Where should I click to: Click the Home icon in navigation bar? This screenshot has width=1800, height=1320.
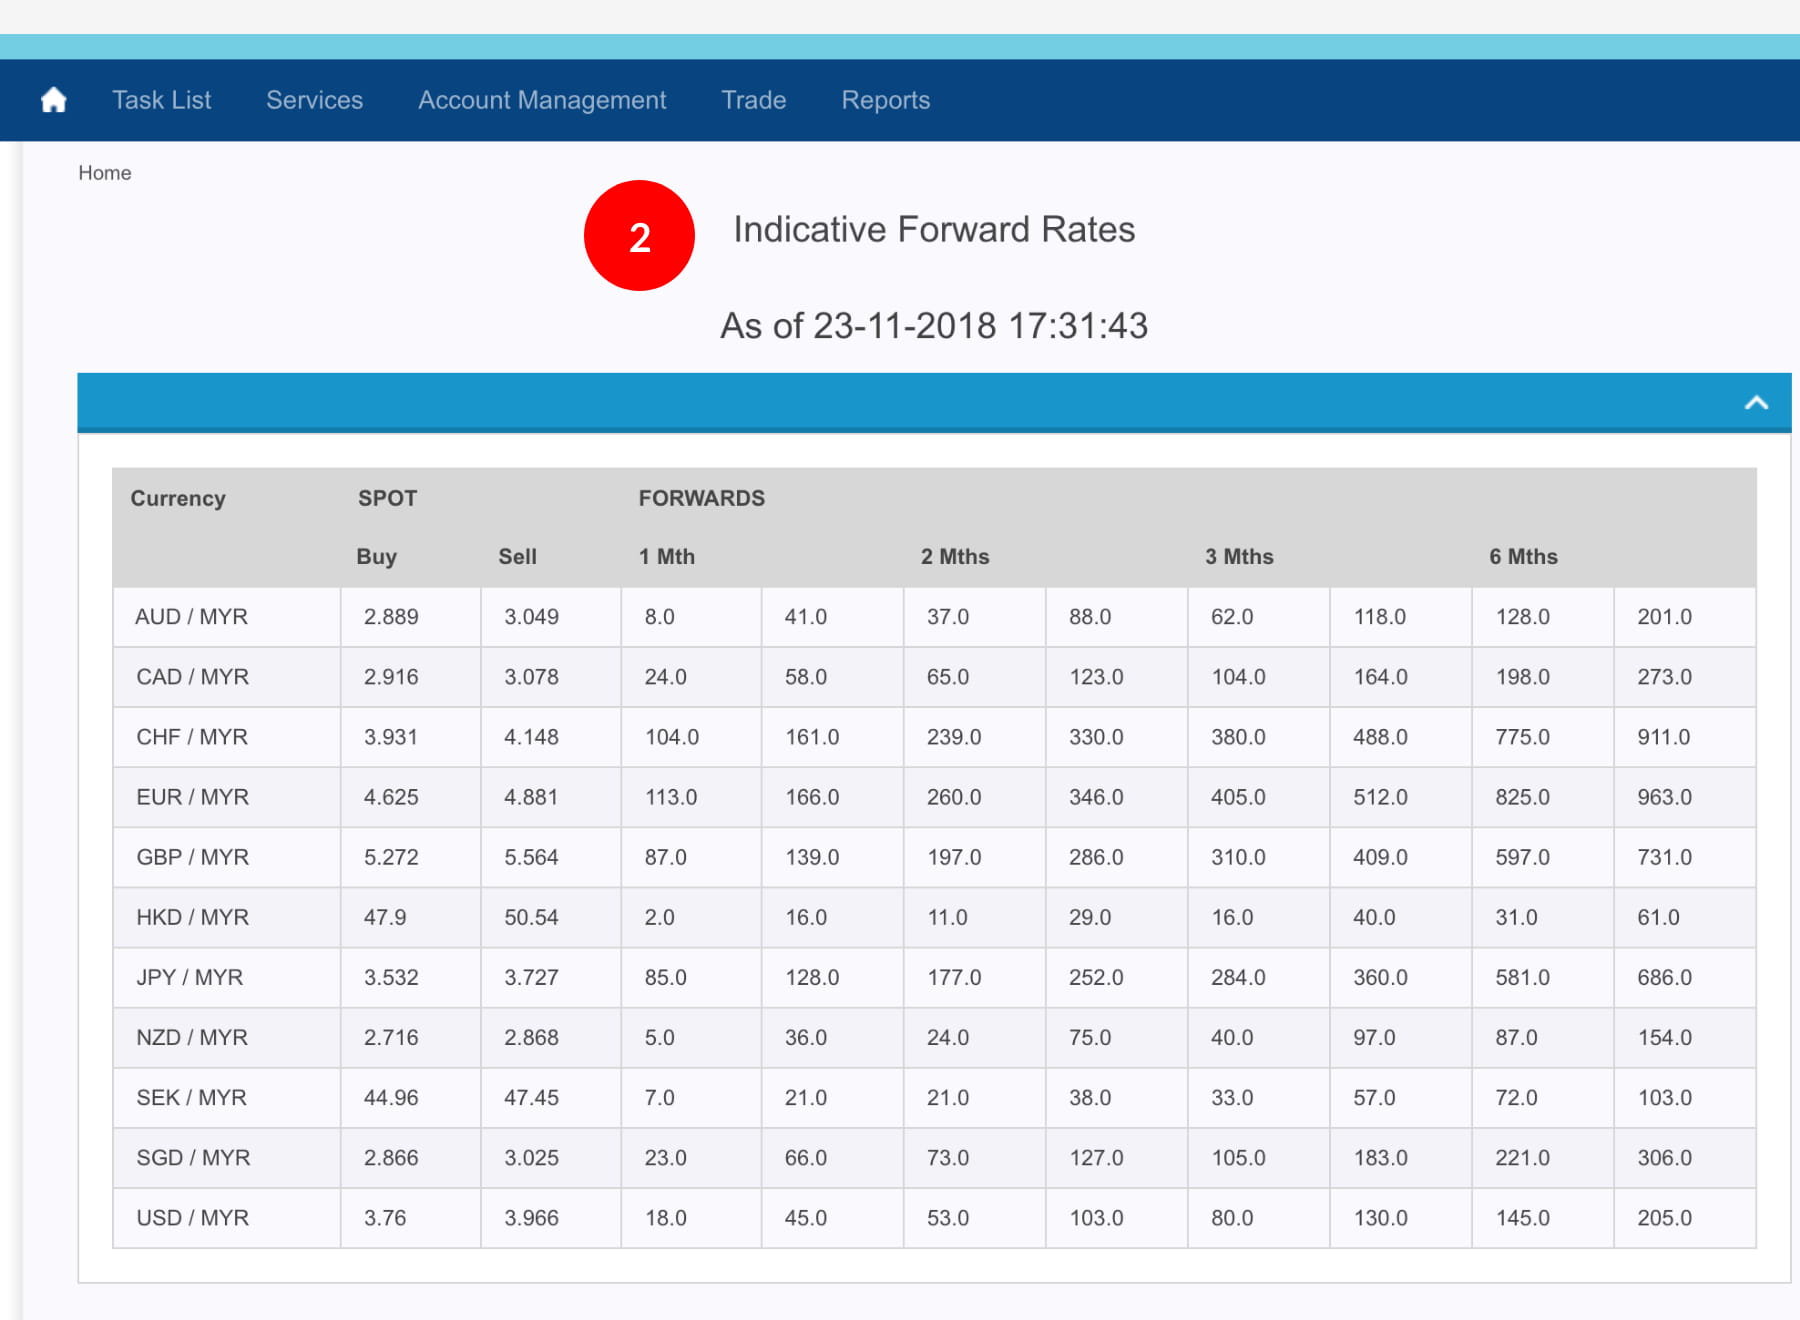[54, 100]
